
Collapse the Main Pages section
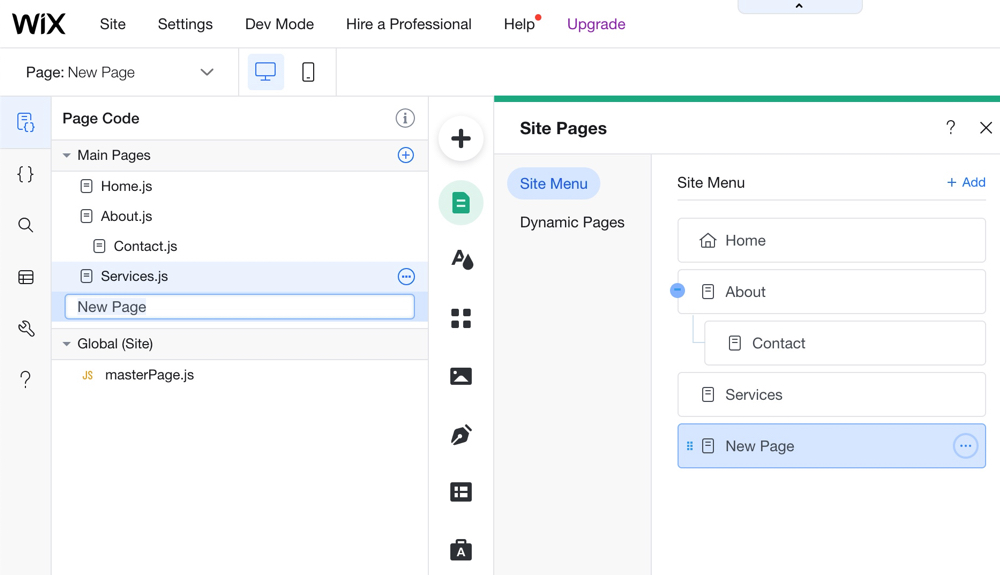tap(66, 155)
